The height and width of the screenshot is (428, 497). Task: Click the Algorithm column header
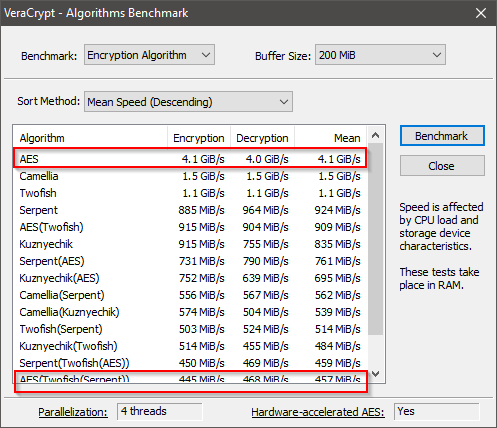point(90,138)
